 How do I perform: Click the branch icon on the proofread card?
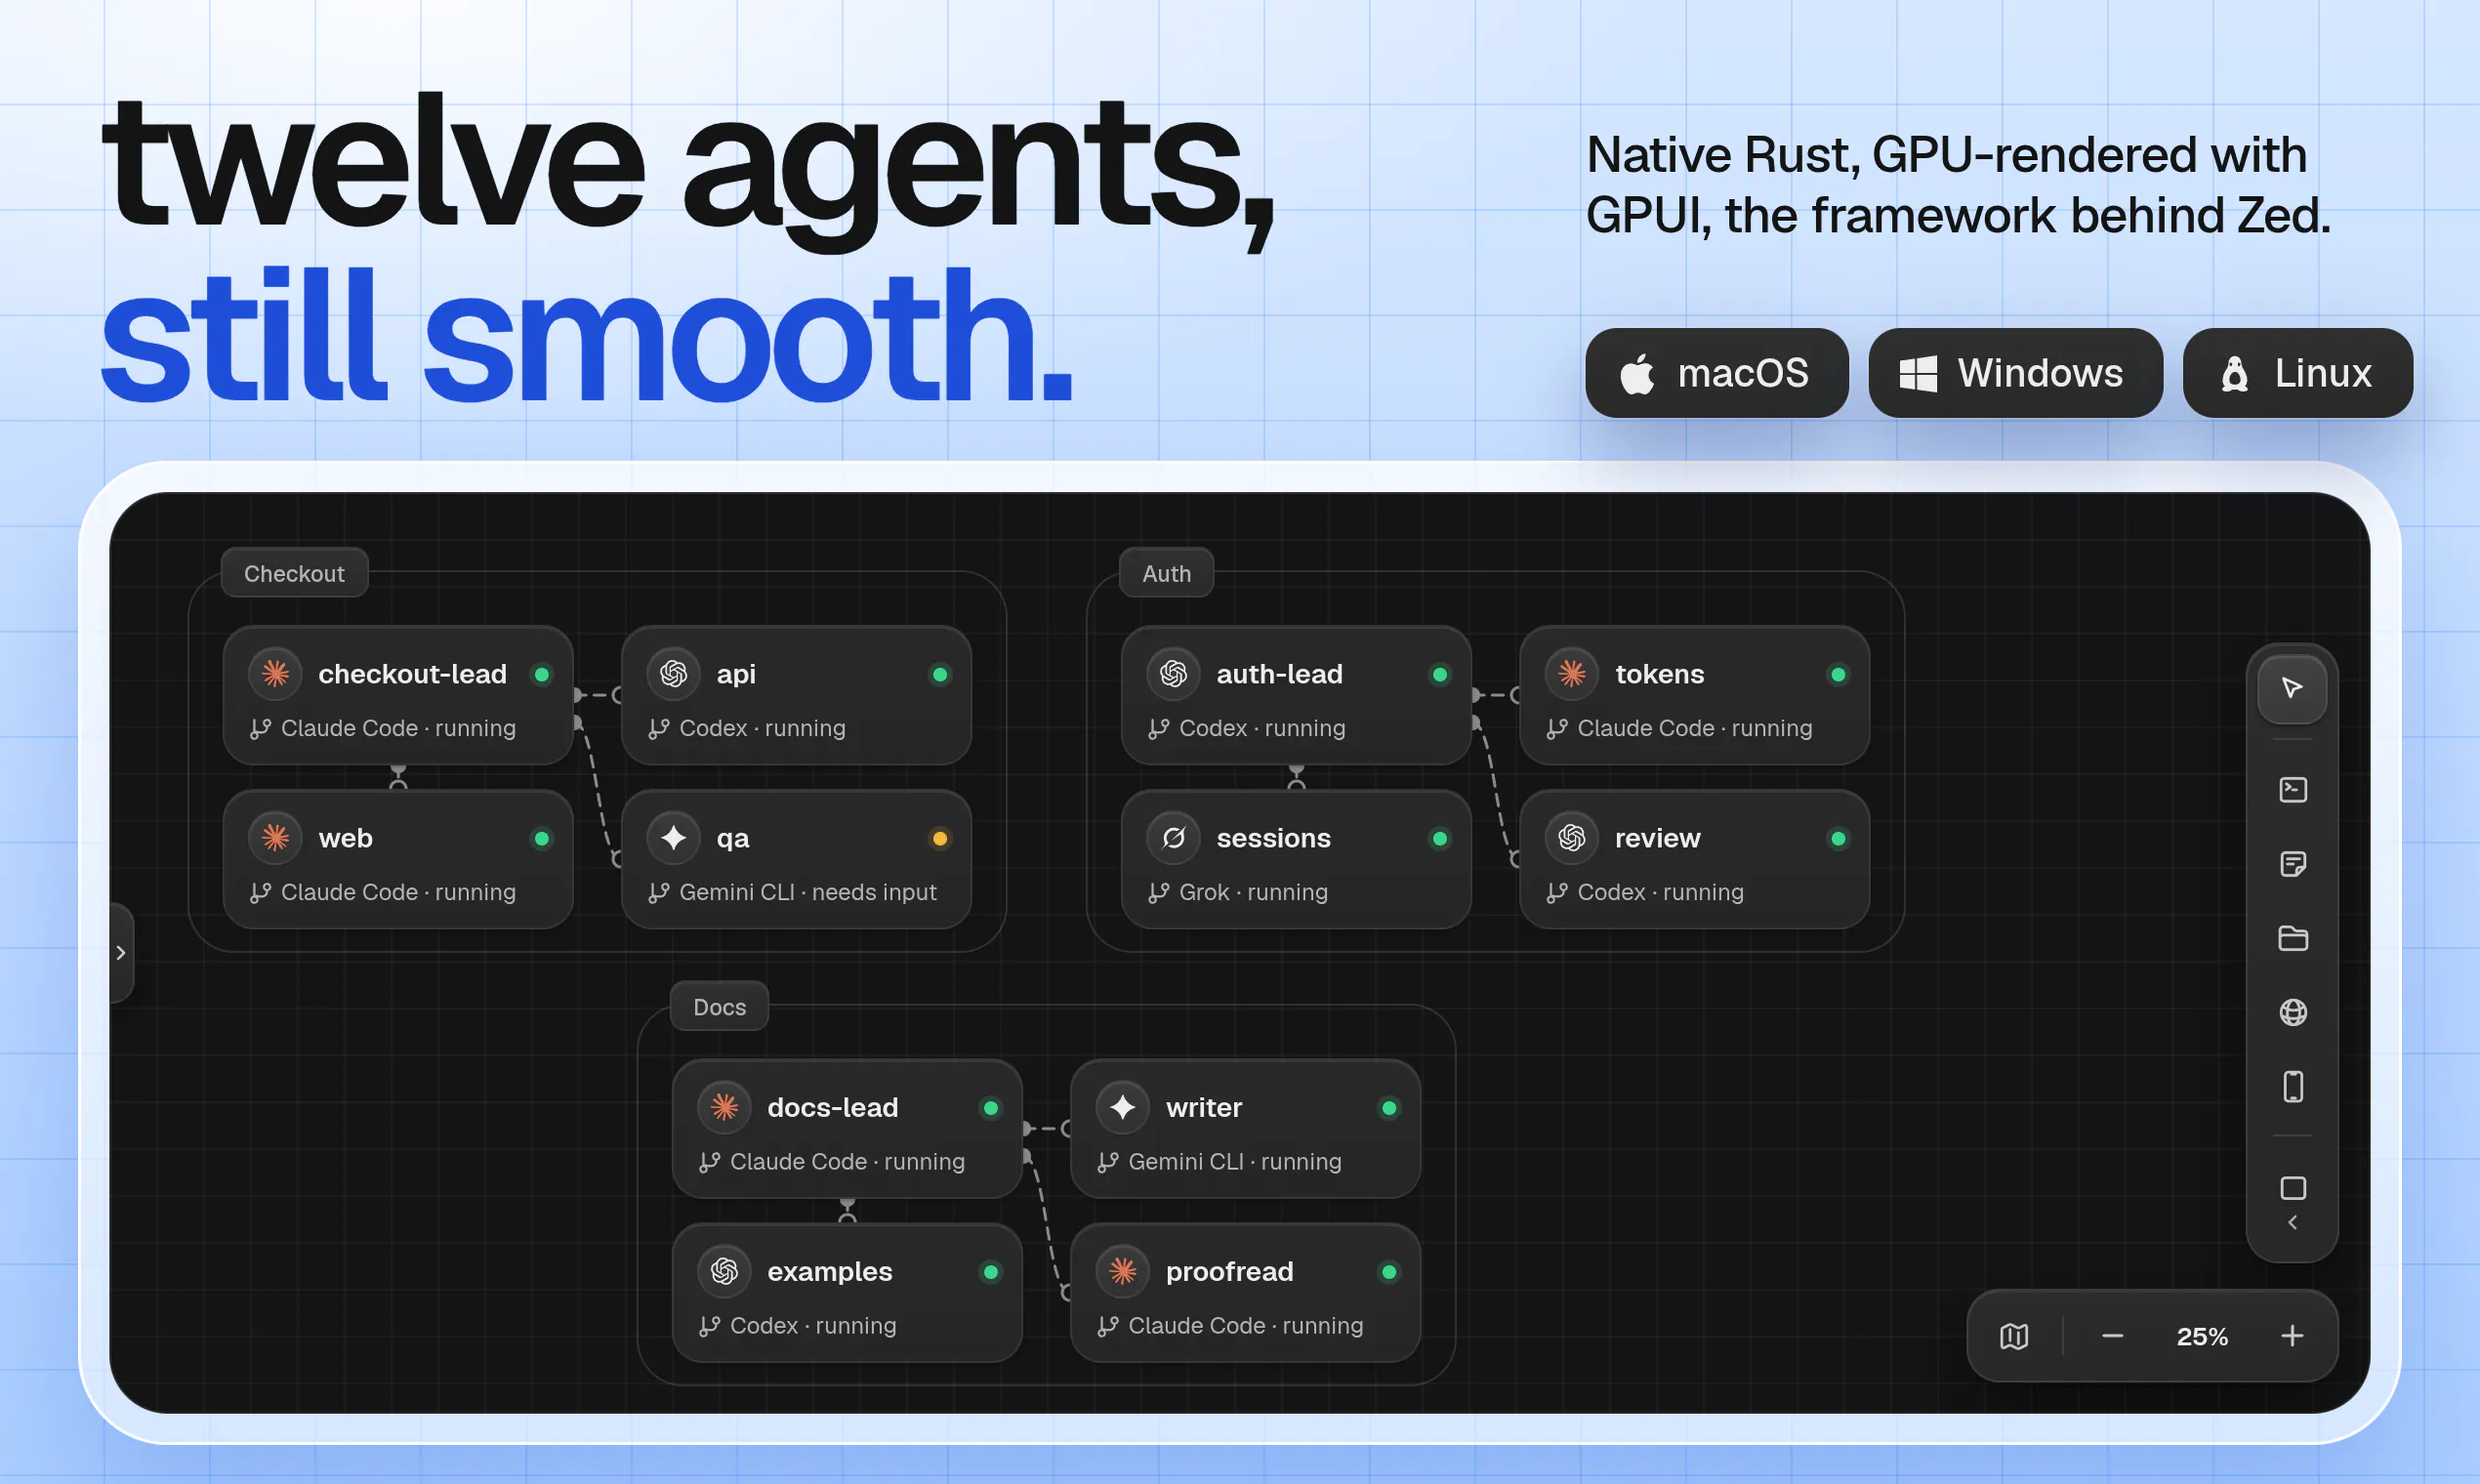click(x=1108, y=1326)
